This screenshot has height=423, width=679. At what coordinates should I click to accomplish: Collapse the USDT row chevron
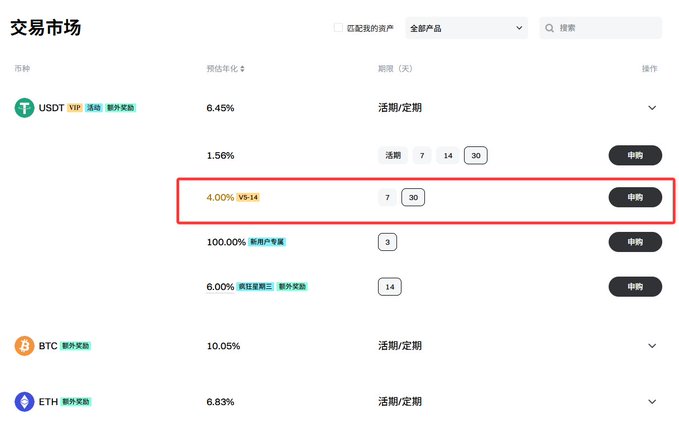pos(652,108)
